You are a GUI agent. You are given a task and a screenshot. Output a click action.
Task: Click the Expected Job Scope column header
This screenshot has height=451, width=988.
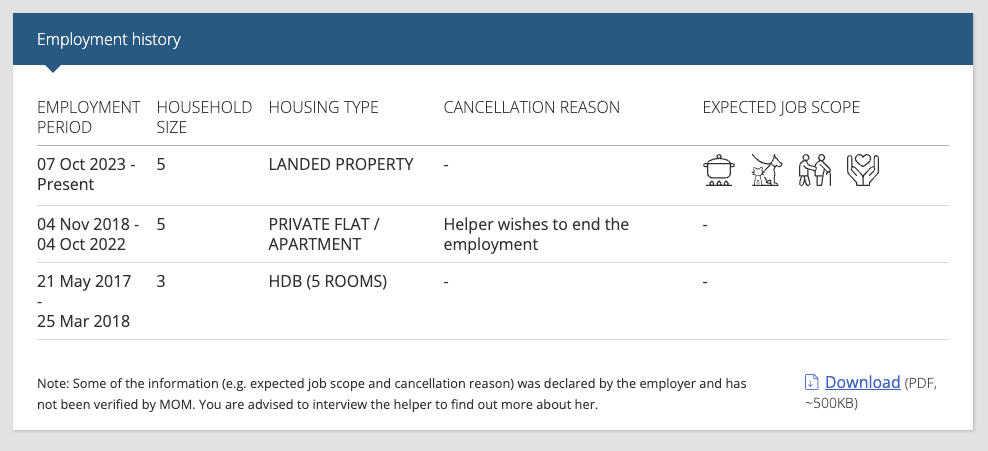[781, 107]
